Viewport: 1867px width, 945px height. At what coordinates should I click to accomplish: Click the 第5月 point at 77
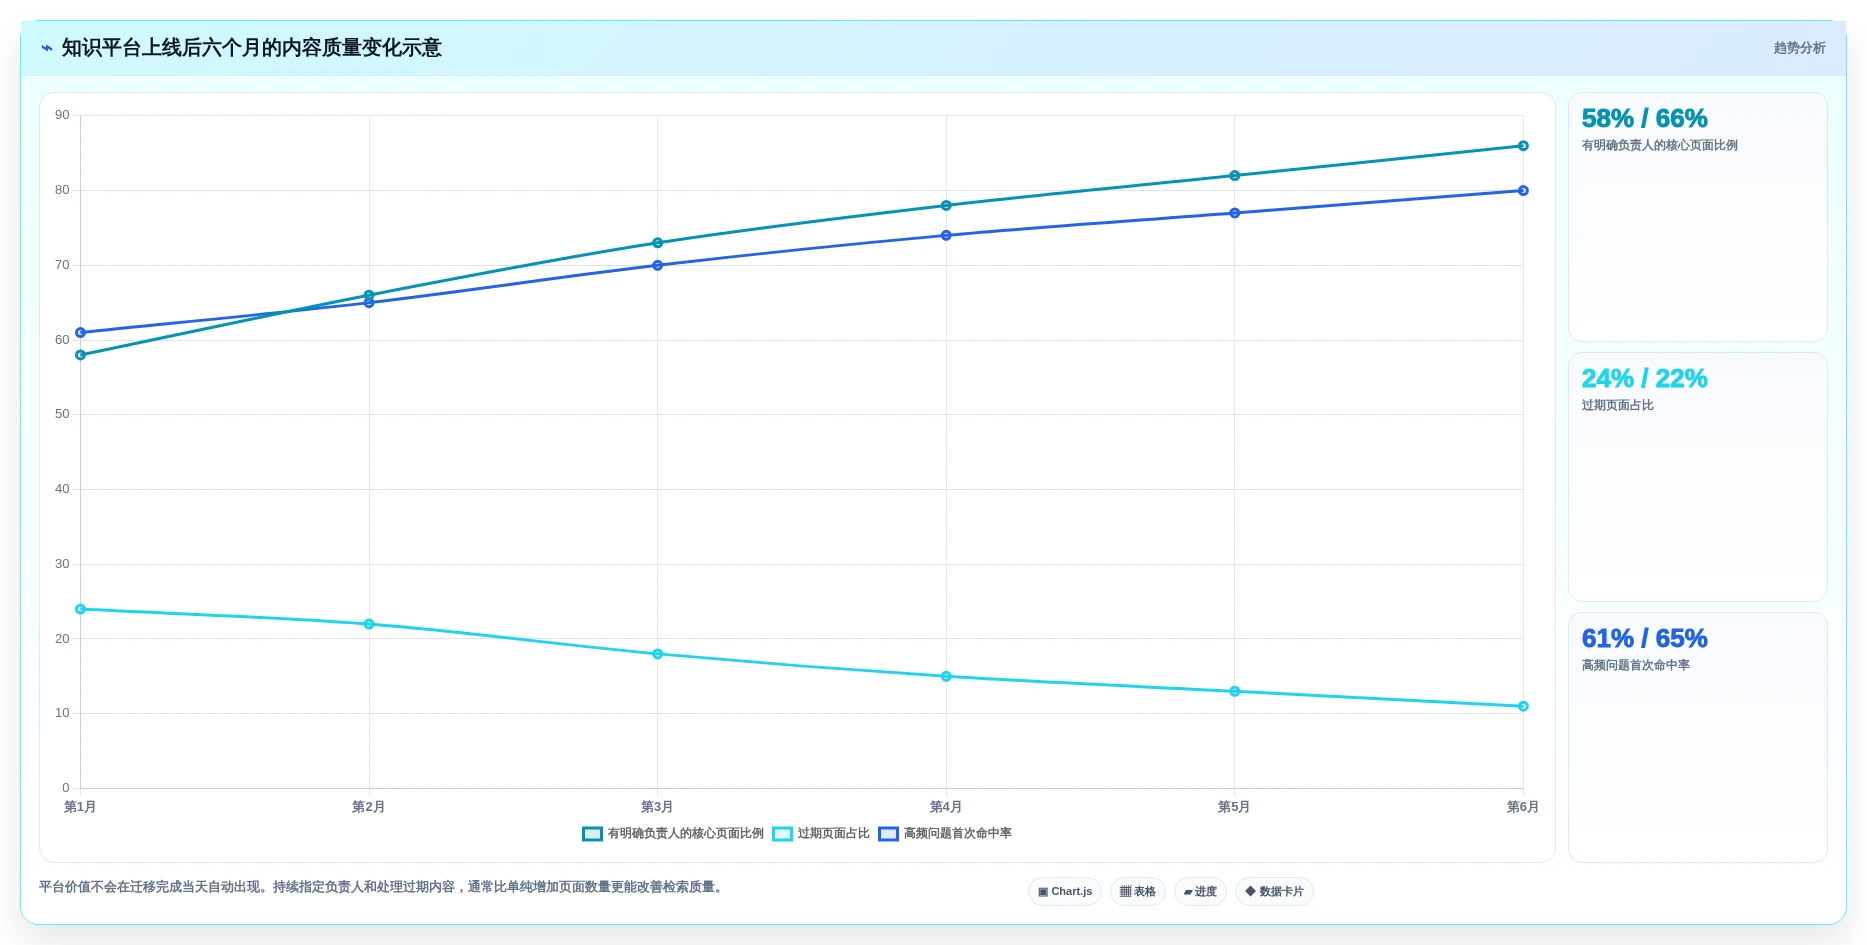click(x=1234, y=213)
